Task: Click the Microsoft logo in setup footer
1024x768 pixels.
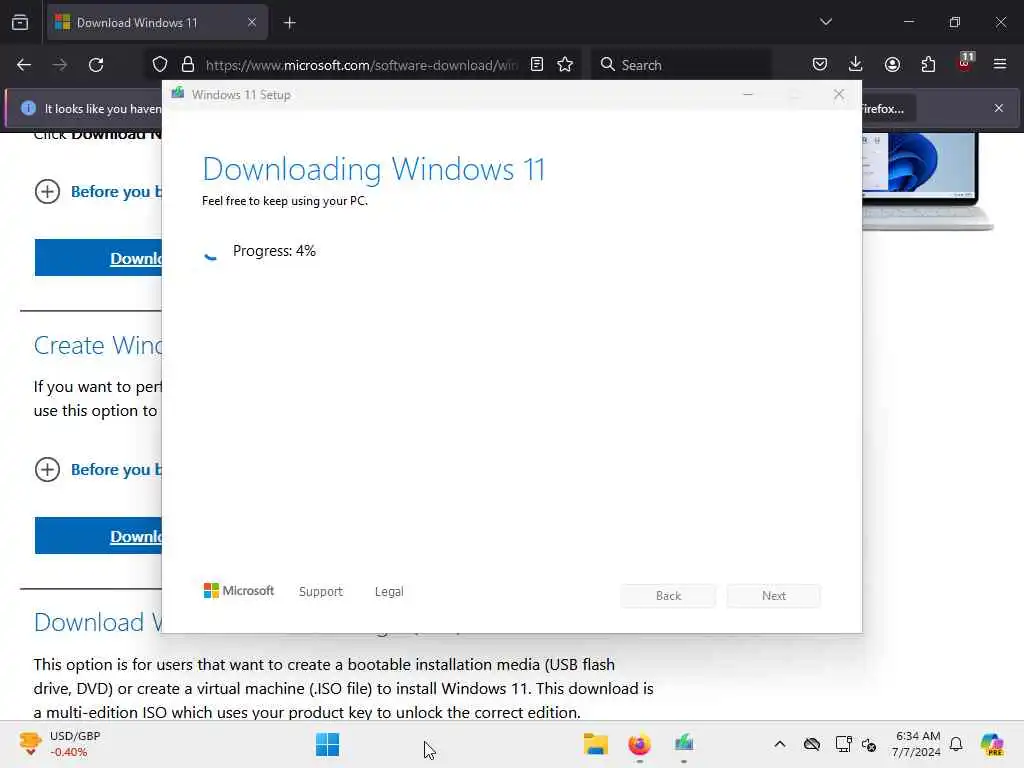Action: point(238,591)
